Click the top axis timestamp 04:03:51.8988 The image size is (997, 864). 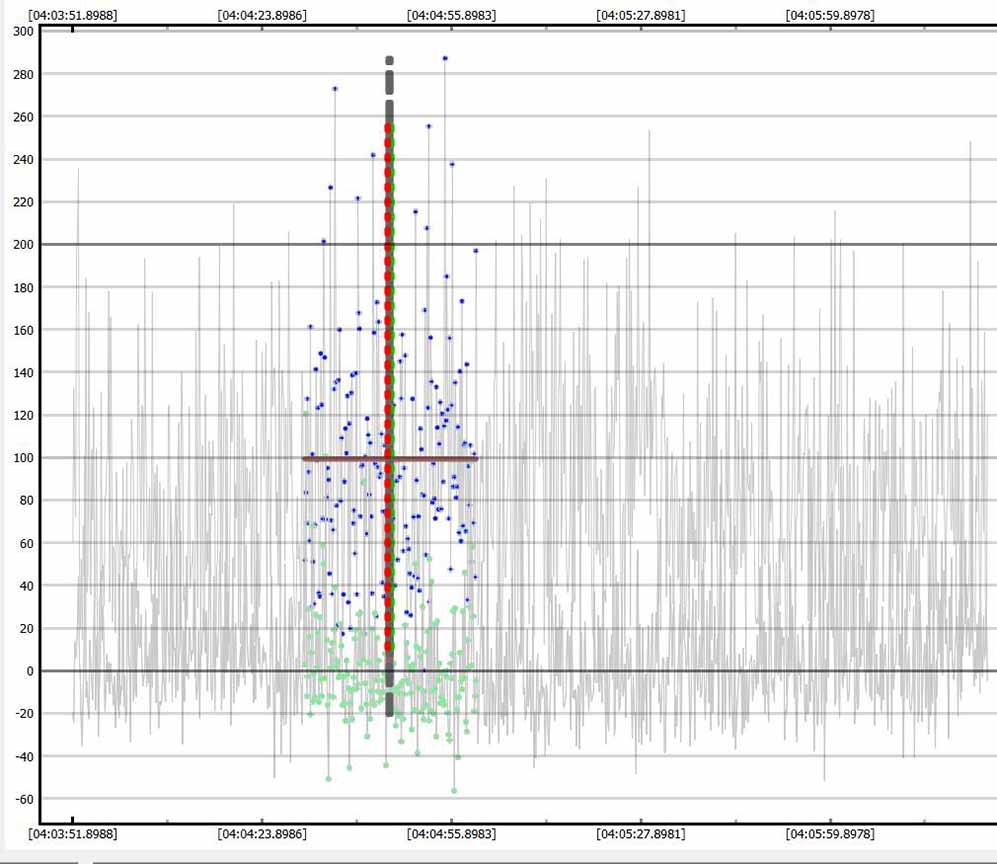(x=72, y=15)
